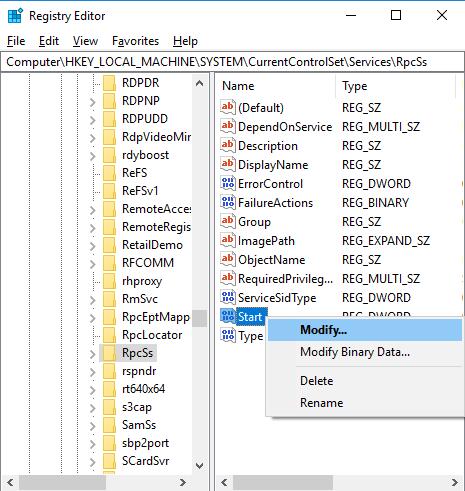Viewport: 465px width, 491px height.
Task: Expand the RemoteRegis tree node
Action: point(92,228)
